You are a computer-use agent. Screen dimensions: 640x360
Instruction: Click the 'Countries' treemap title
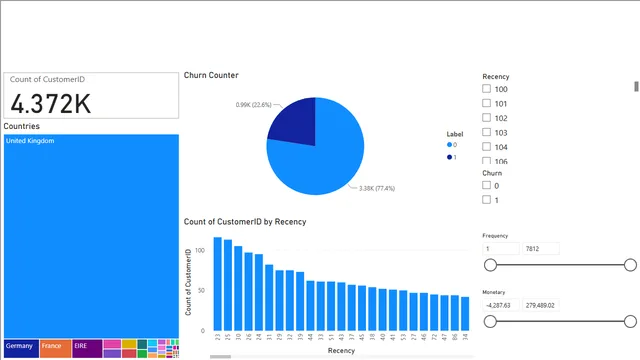click(22, 126)
